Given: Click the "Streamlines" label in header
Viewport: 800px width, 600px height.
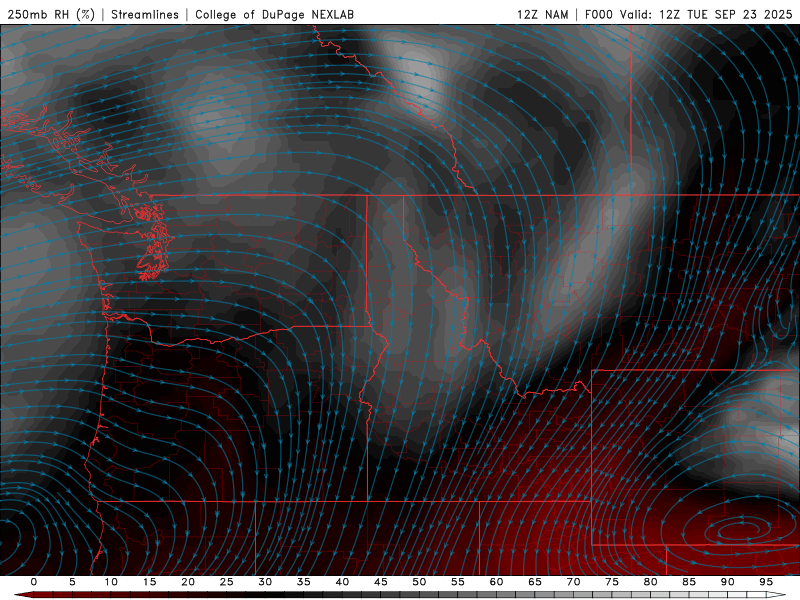Looking at the screenshot, I should [145, 14].
